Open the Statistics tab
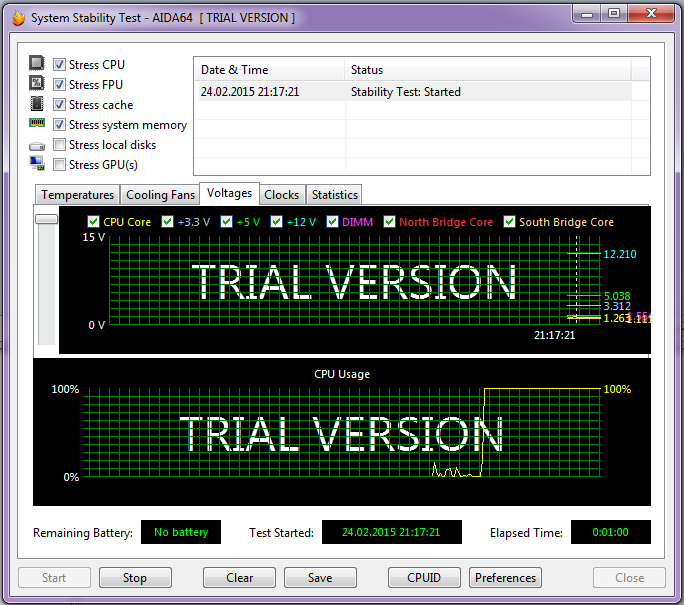This screenshot has width=684, height=605. (334, 195)
